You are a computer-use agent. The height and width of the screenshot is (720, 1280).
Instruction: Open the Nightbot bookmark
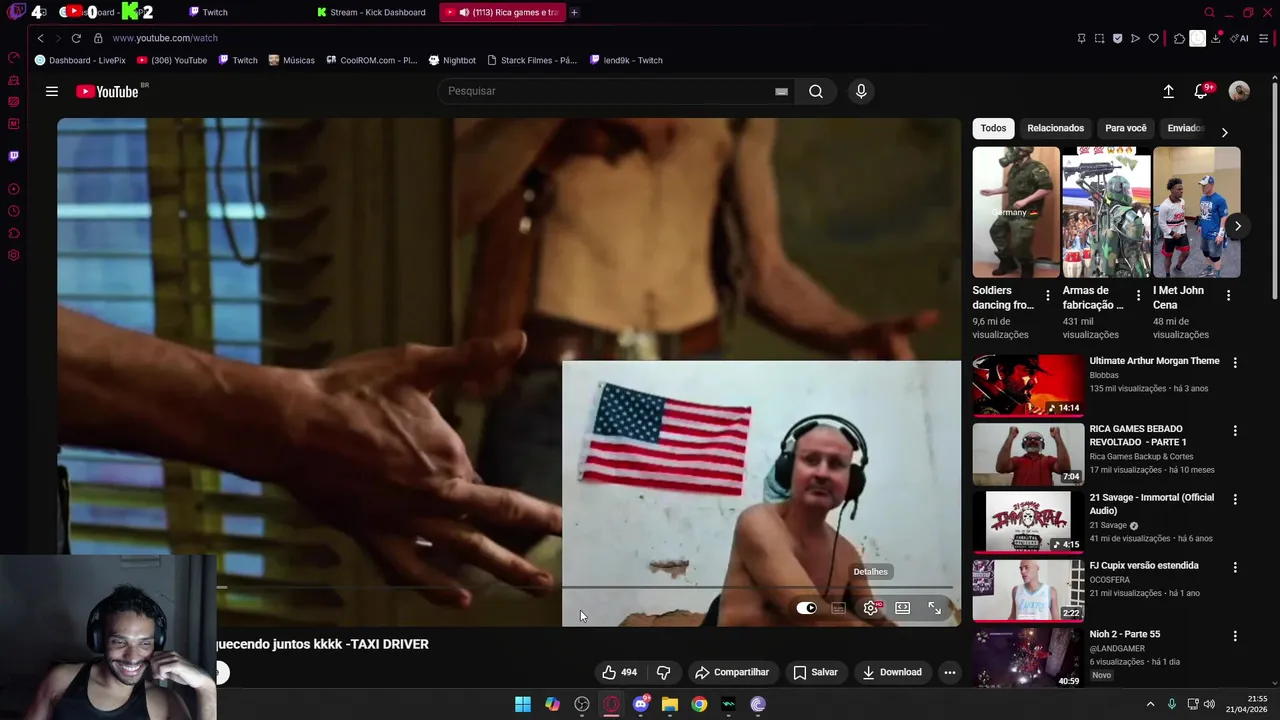tap(452, 60)
